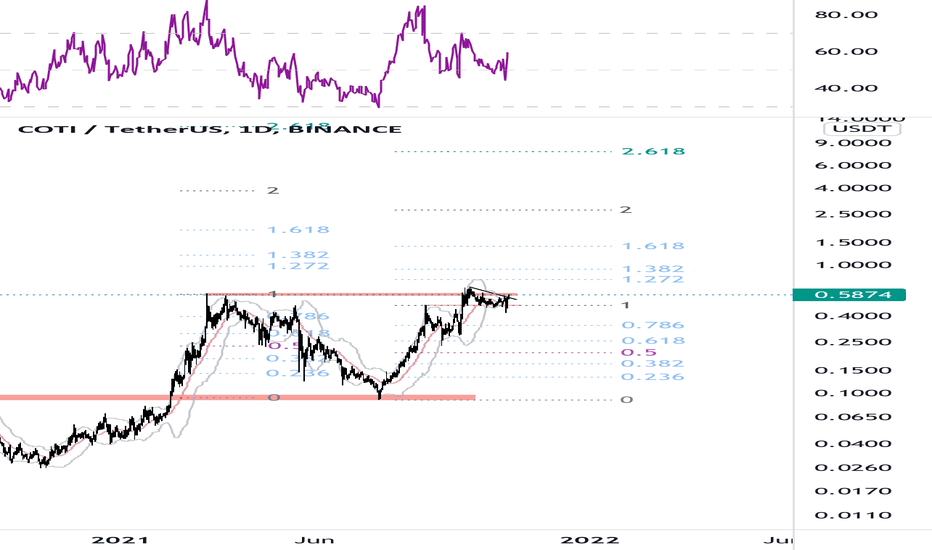Click the 2.5000 price axis value
The height and width of the screenshot is (550, 932).
click(853, 214)
